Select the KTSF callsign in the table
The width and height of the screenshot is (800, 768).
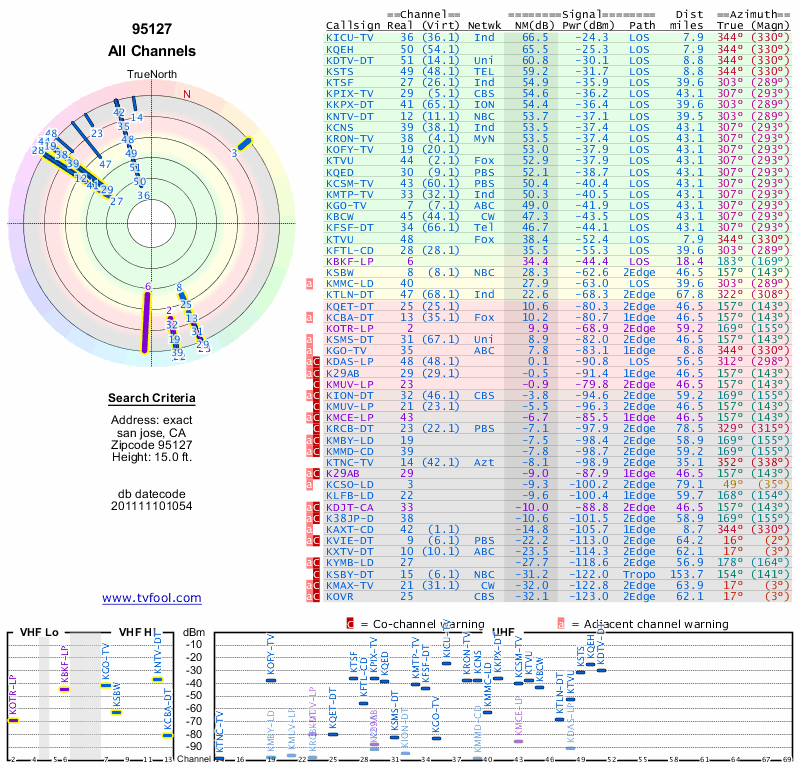click(x=340, y=83)
